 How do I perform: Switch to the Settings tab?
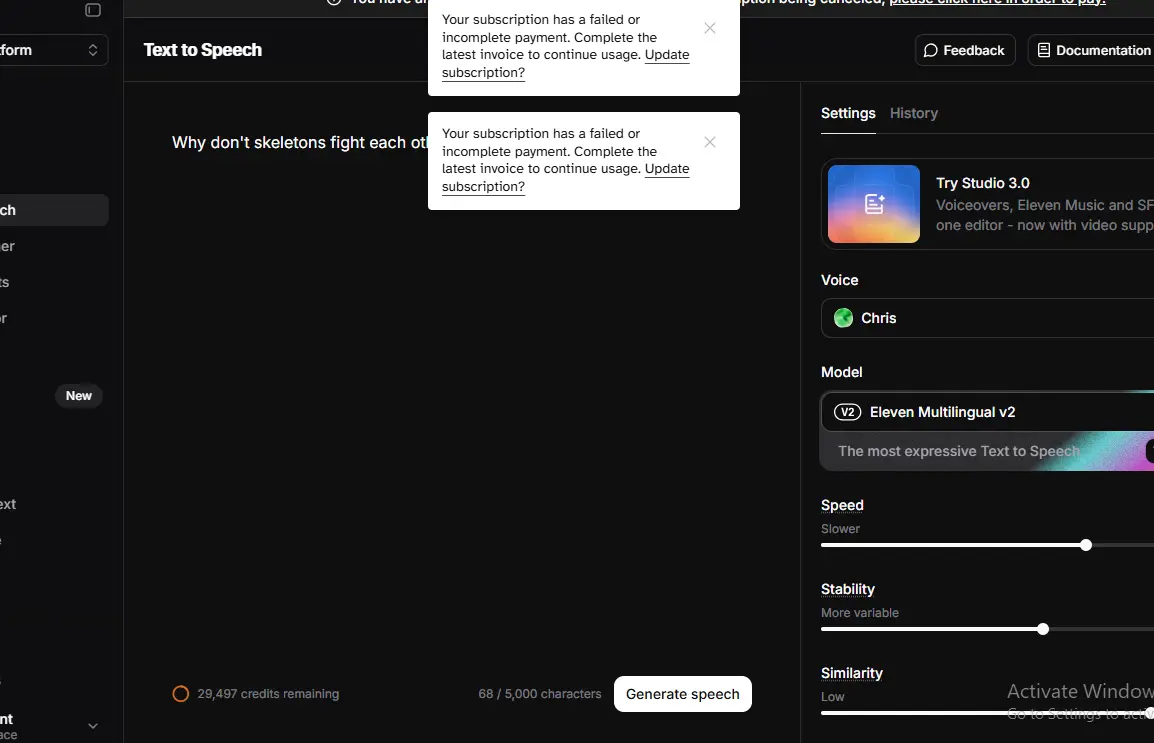(848, 113)
